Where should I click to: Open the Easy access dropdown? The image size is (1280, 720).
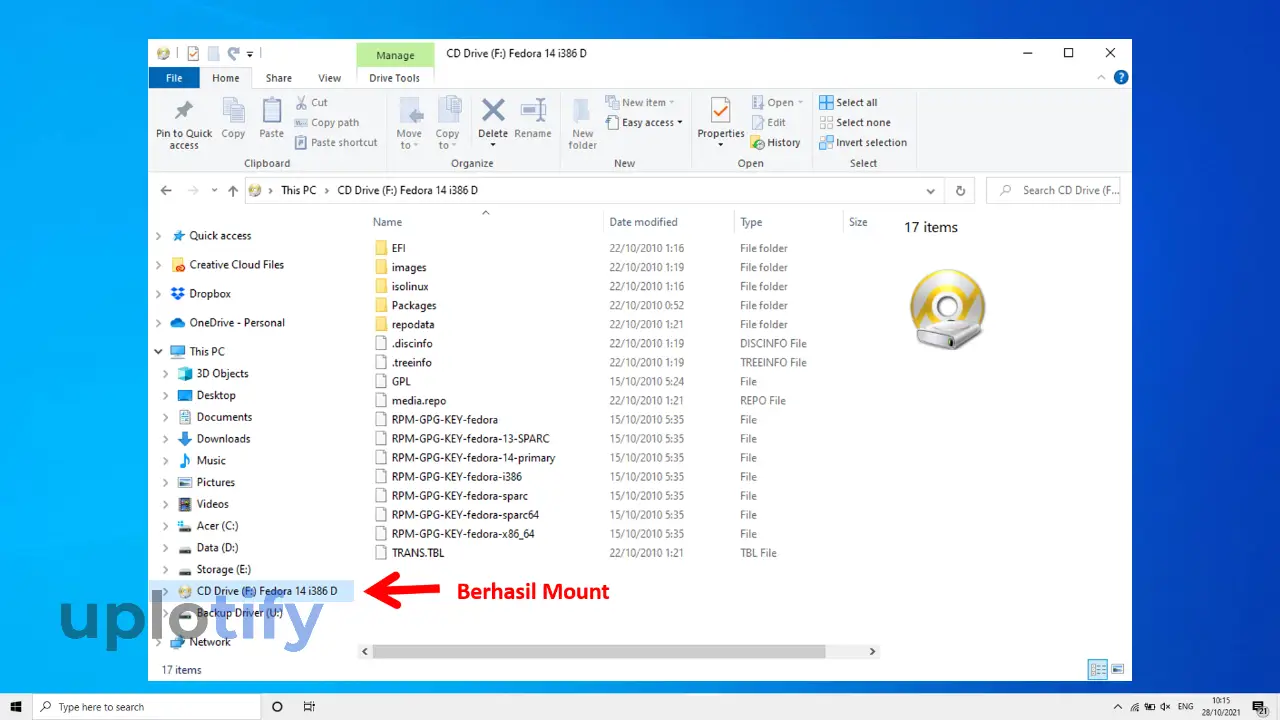pyautogui.click(x=643, y=122)
